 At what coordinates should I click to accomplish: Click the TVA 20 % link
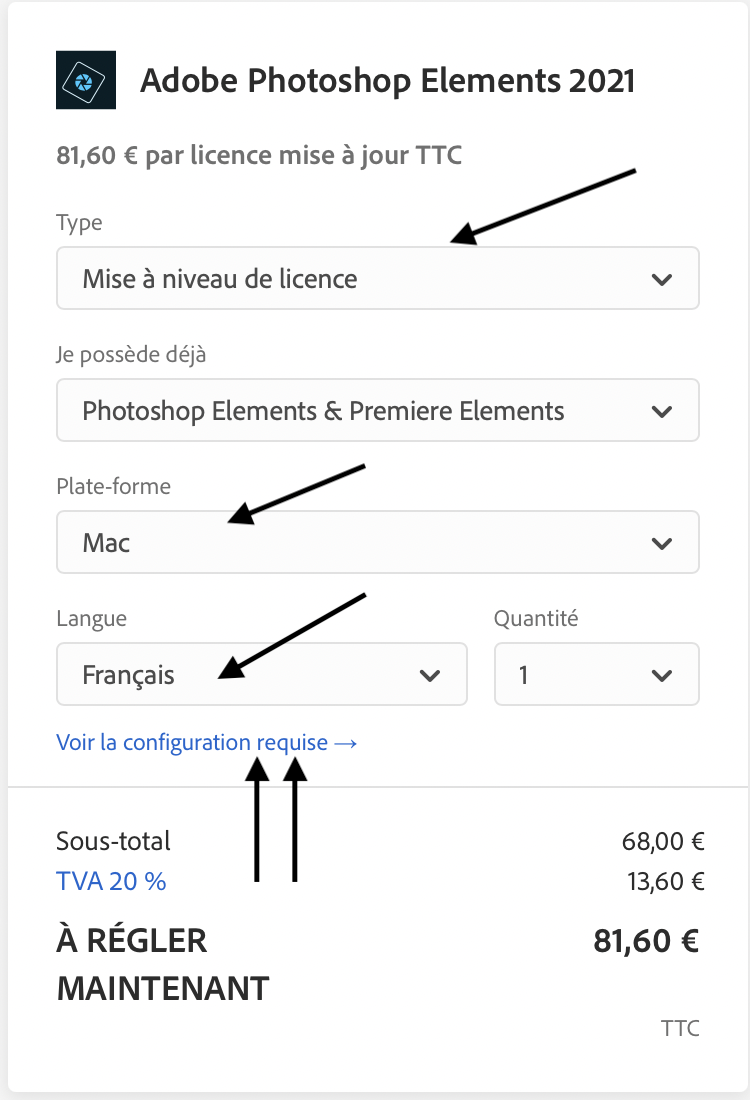click(x=111, y=881)
